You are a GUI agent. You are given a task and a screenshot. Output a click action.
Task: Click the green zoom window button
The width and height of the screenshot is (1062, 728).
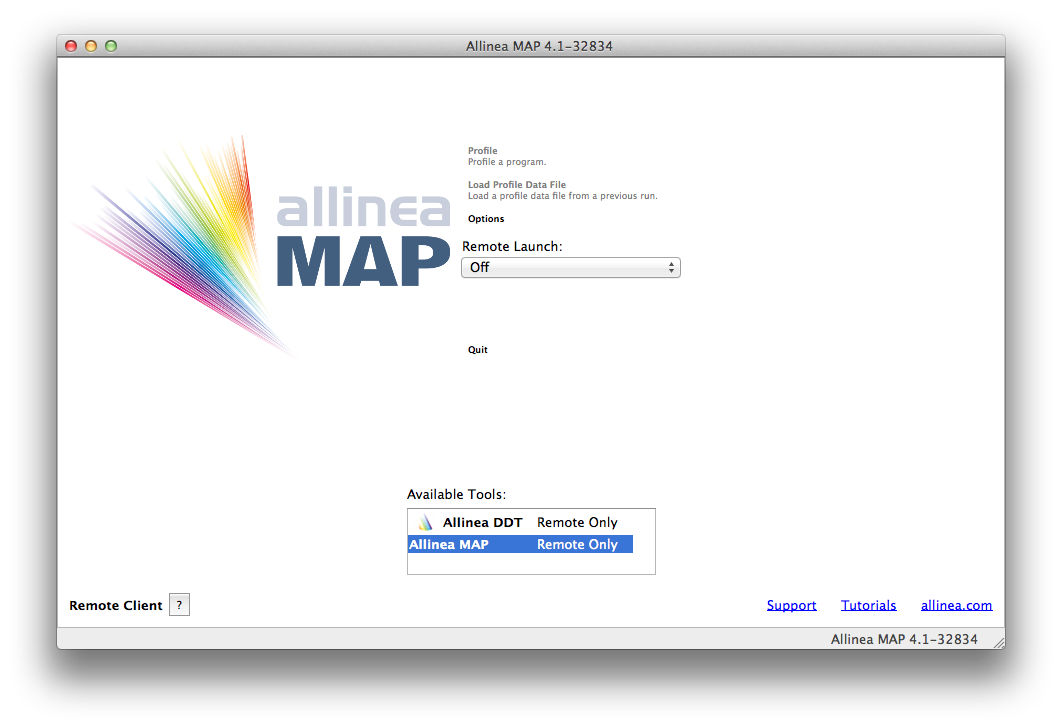(x=111, y=46)
